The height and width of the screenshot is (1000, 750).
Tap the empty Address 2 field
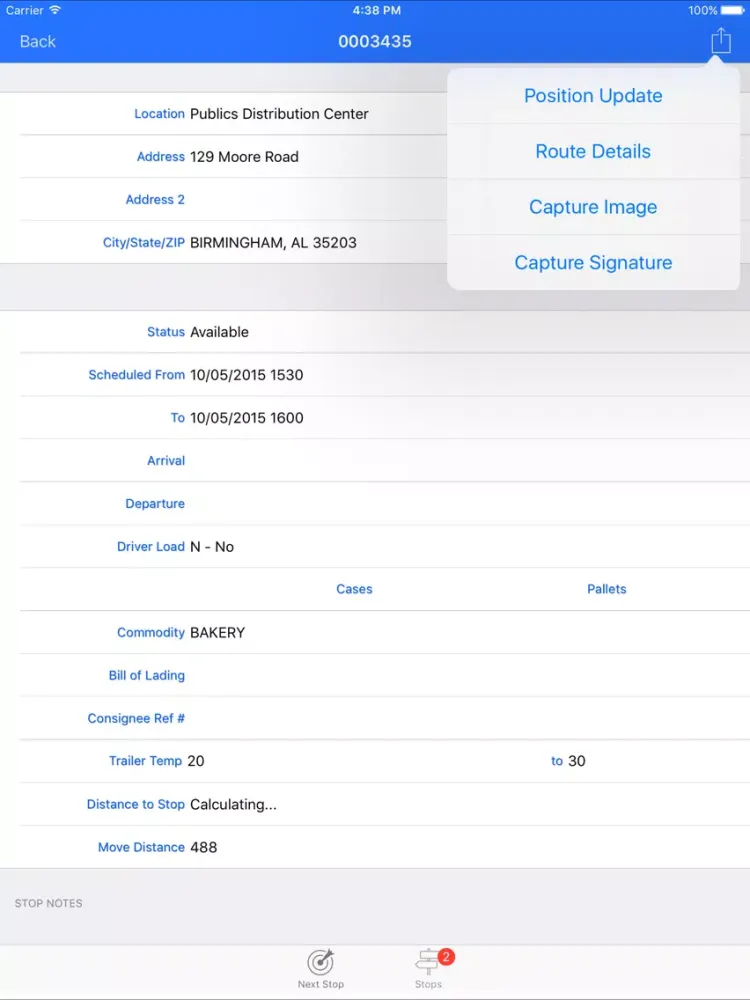383,200
